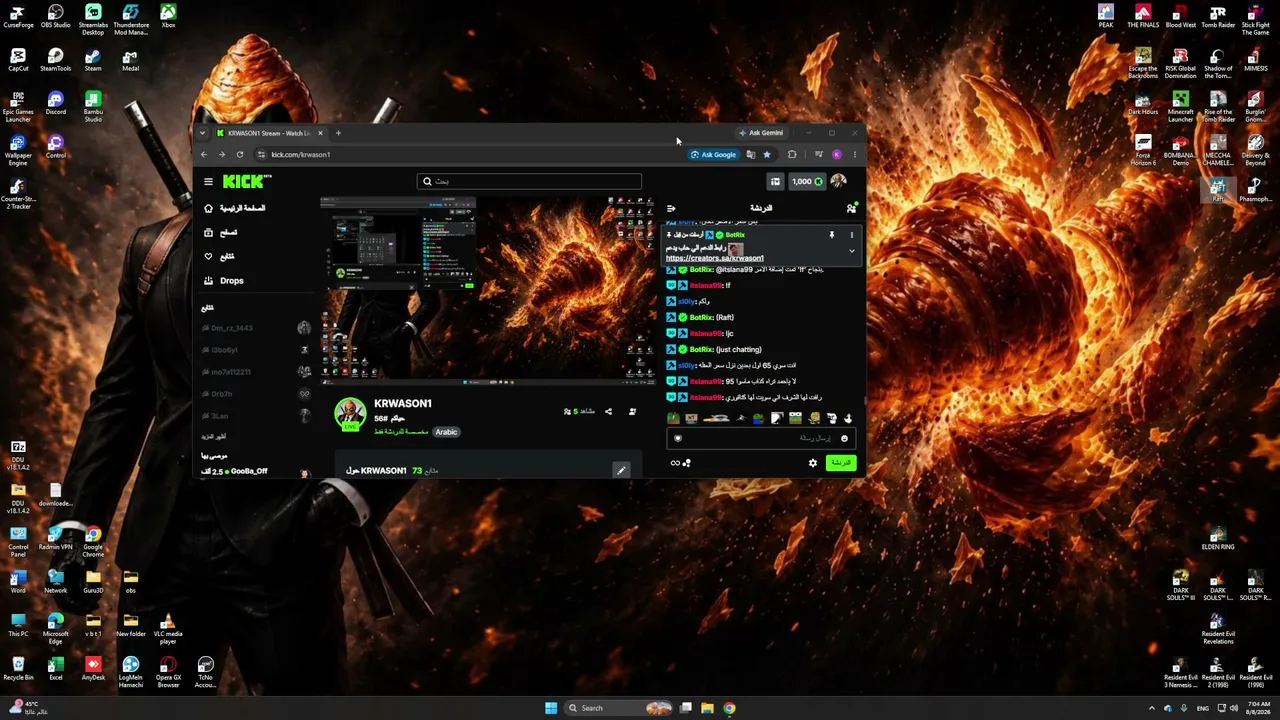Open the Kick profile avatar menu

pyautogui.click(x=839, y=181)
